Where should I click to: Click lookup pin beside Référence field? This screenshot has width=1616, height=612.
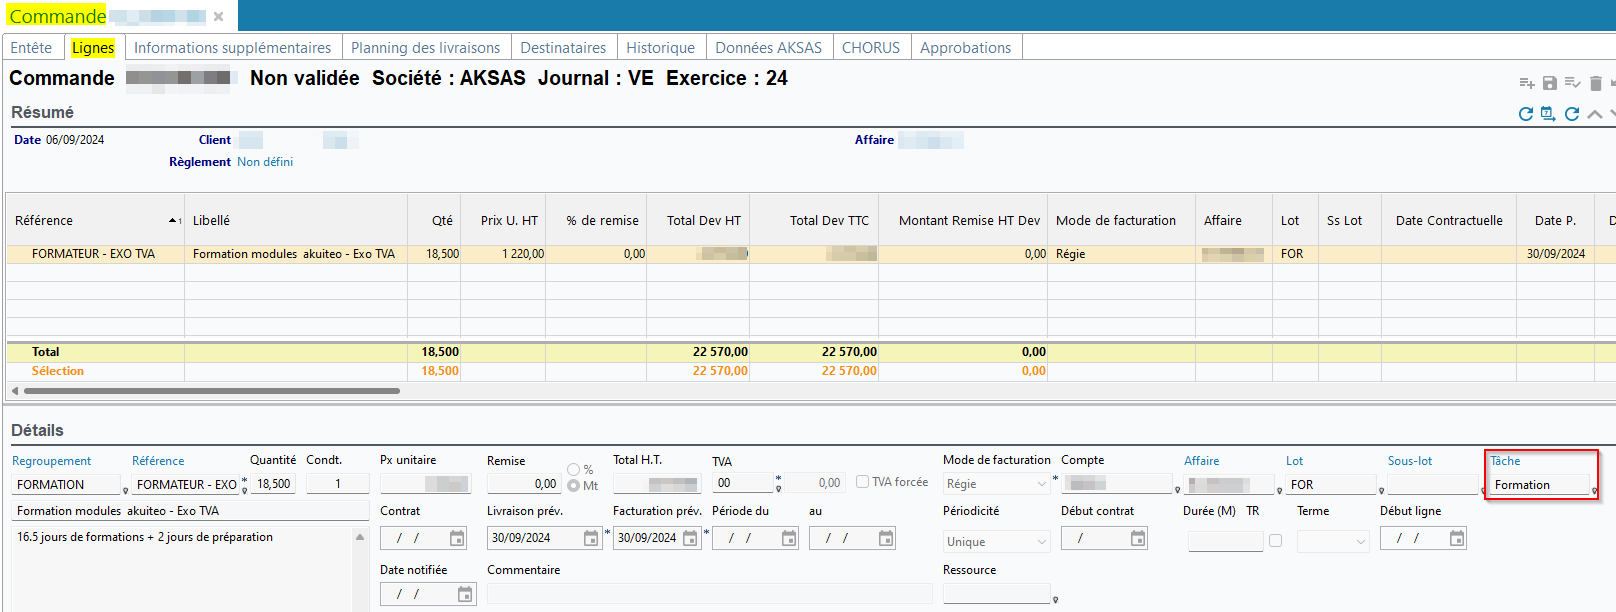point(245,491)
